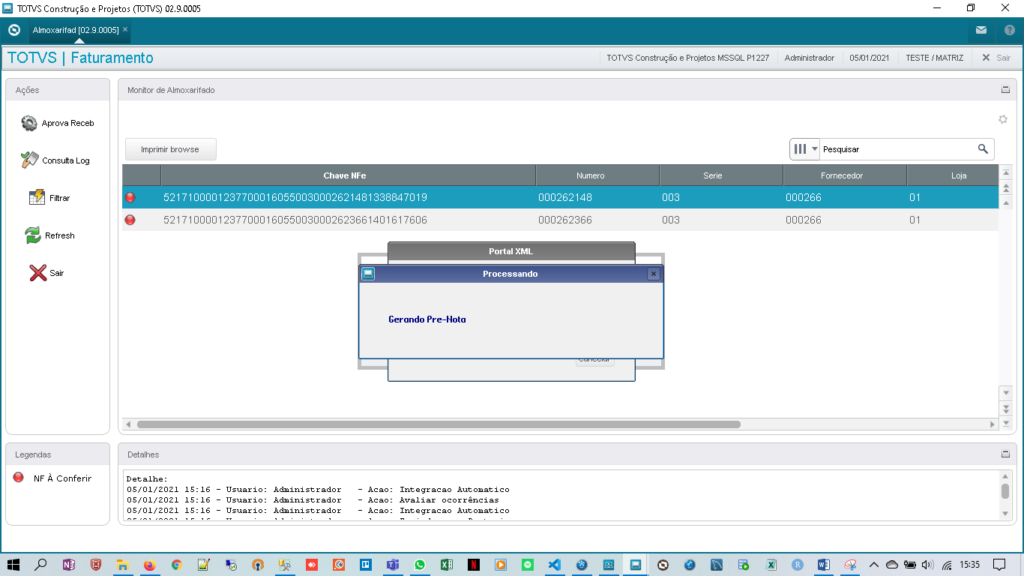Open WhatsApp from the taskbar

[x=419, y=565]
